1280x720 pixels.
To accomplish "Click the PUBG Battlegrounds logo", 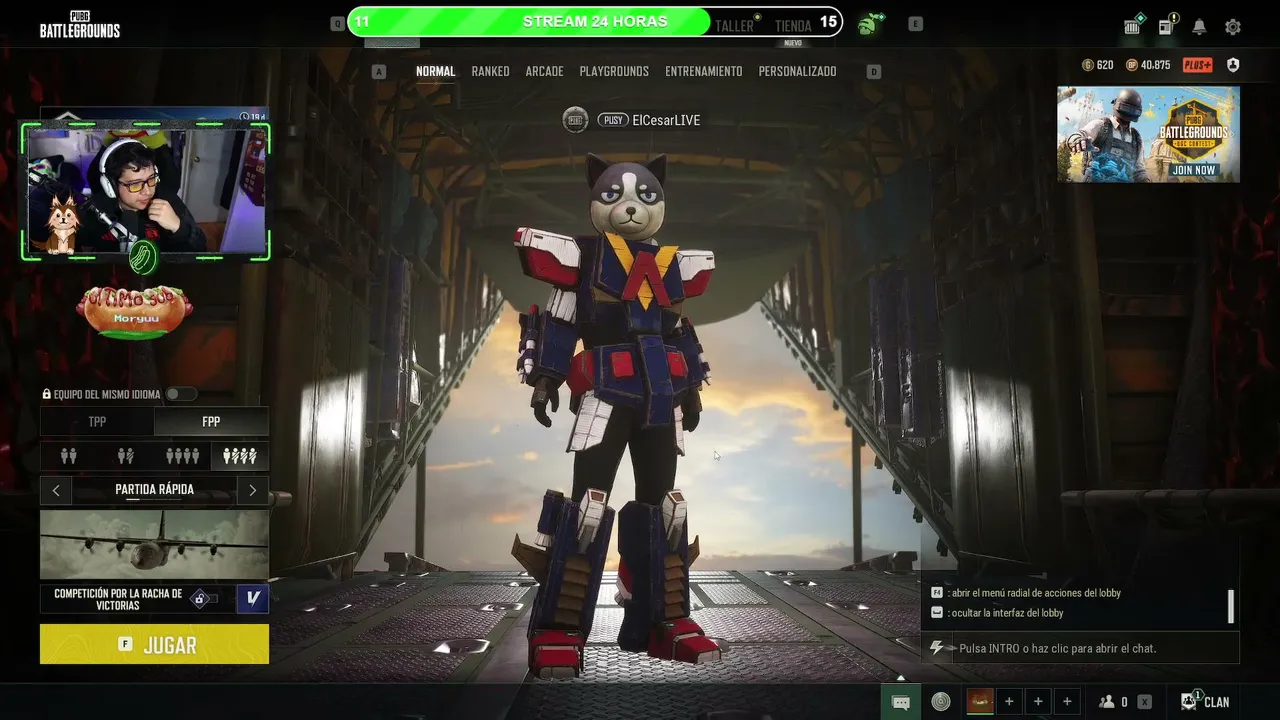I will click(80, 24).
